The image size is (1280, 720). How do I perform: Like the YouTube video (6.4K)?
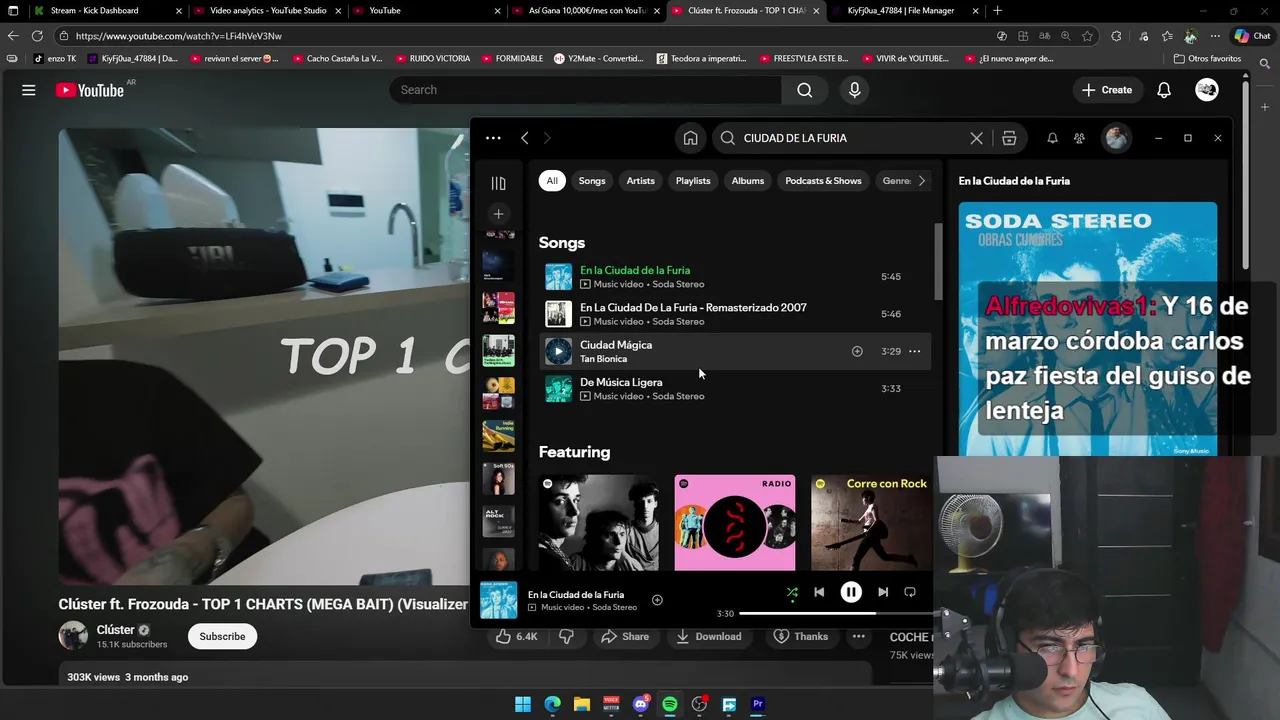(x=517, y=636)
